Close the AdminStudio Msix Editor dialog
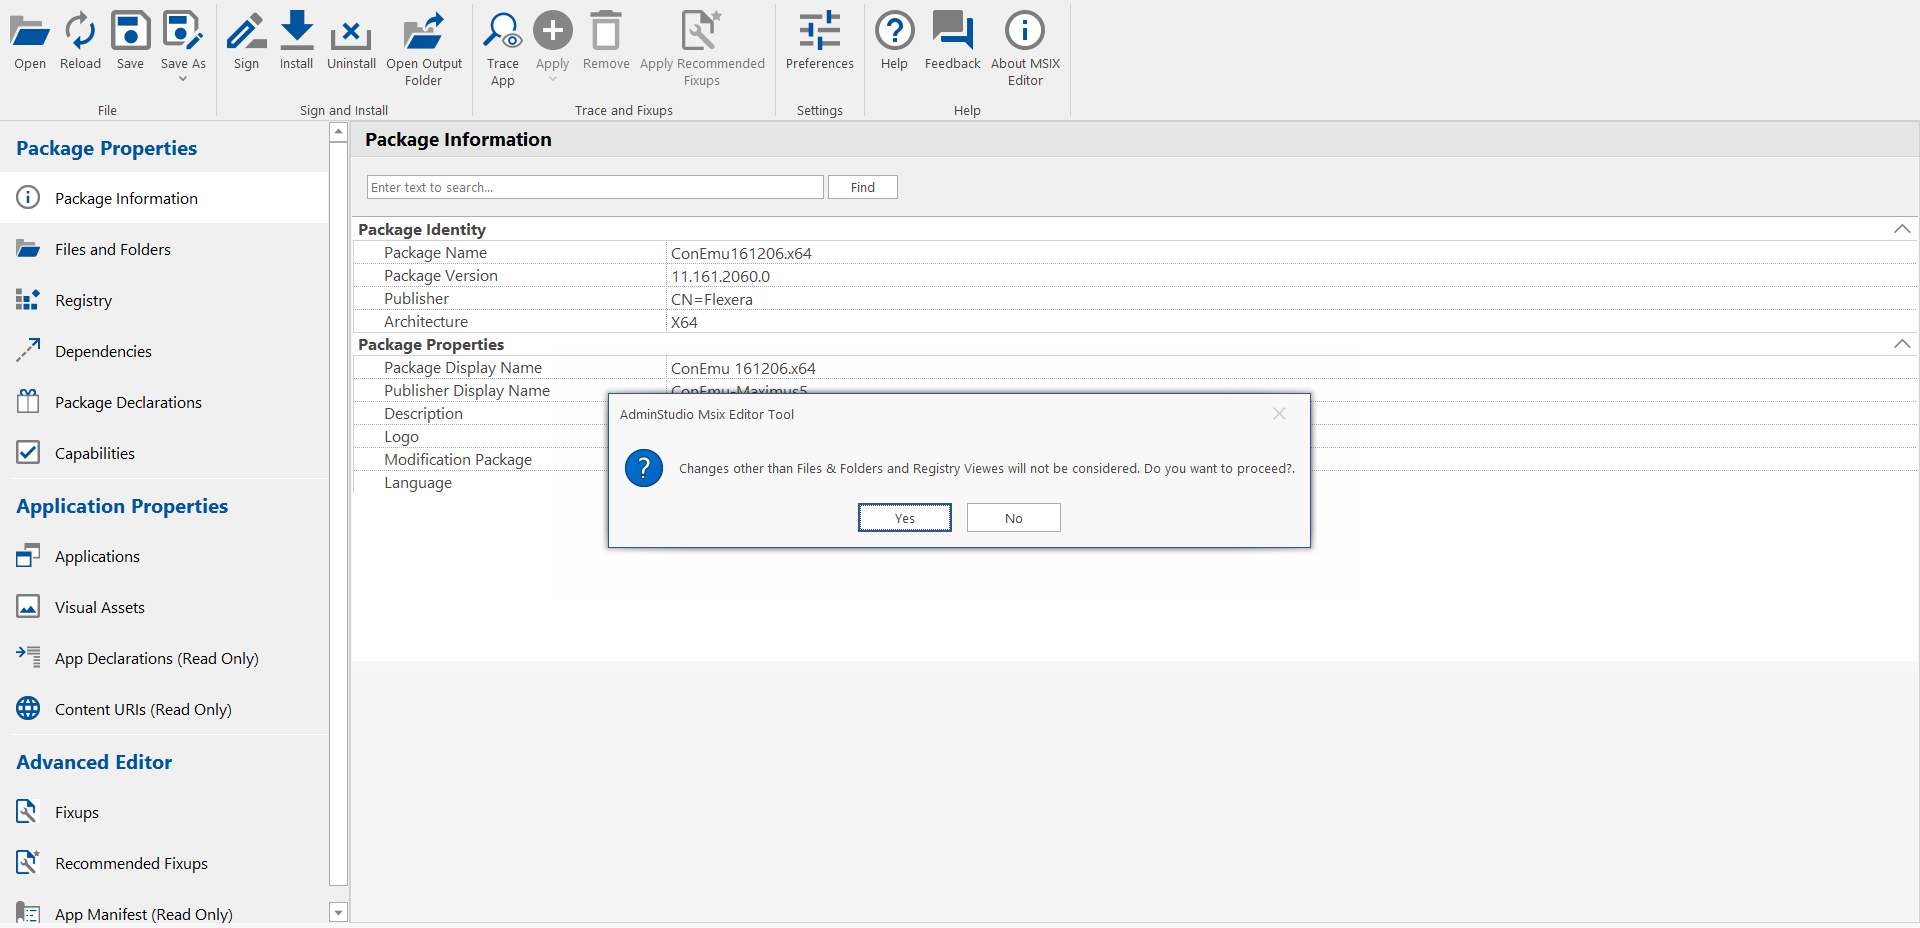Viewport: 1920px width, 928px height. [x=1279, y=414]
